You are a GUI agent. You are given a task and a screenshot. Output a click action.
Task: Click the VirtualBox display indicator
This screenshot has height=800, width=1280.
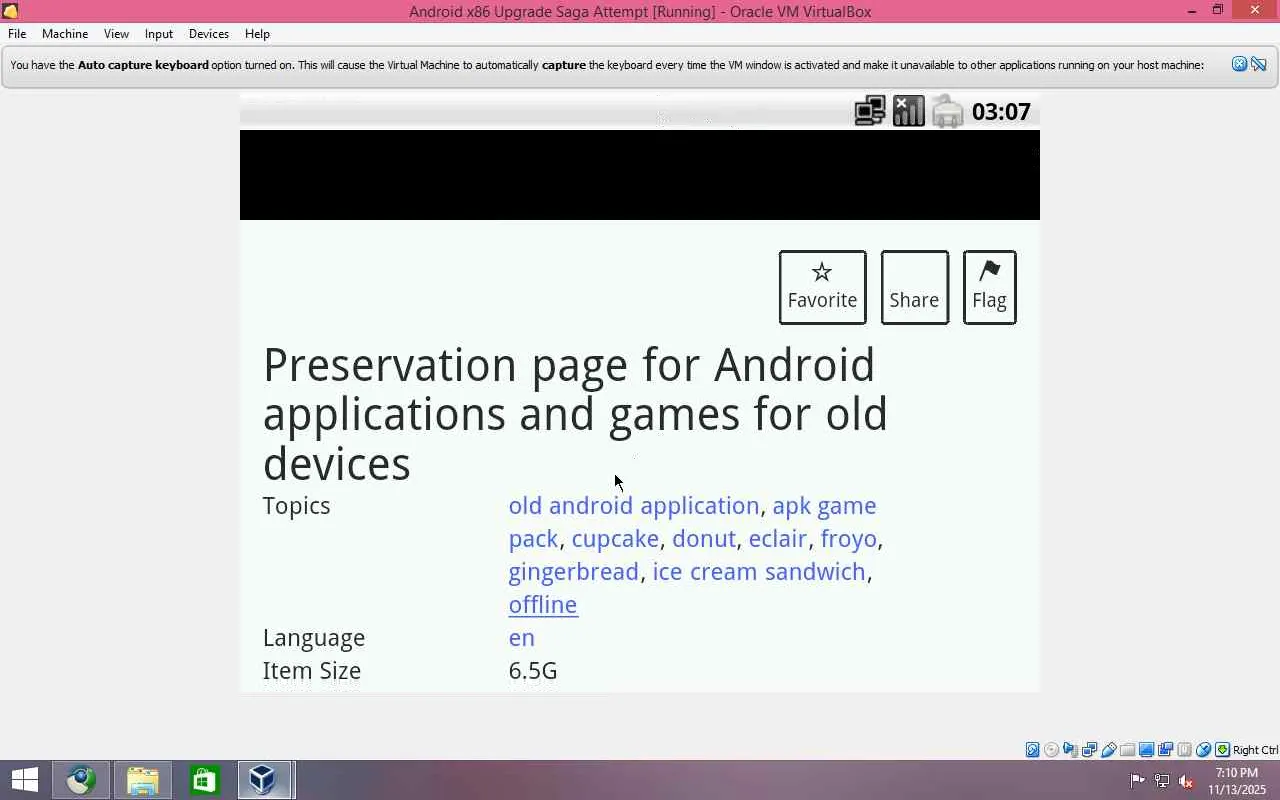click(x=1146, y=750)
